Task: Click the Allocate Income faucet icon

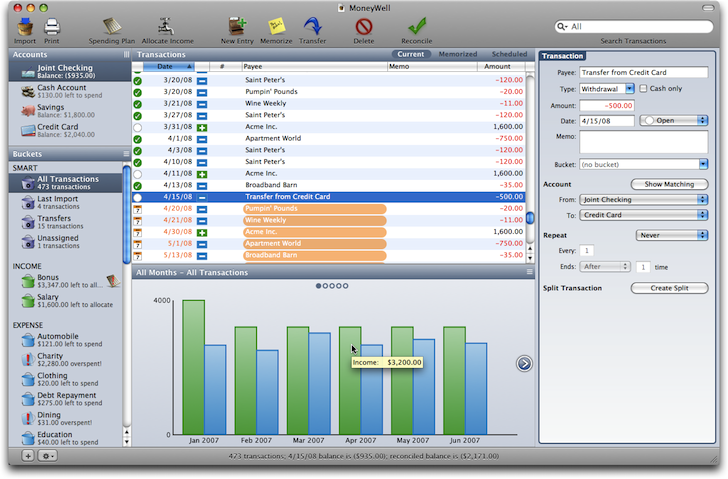Action: tap(166, 27)
